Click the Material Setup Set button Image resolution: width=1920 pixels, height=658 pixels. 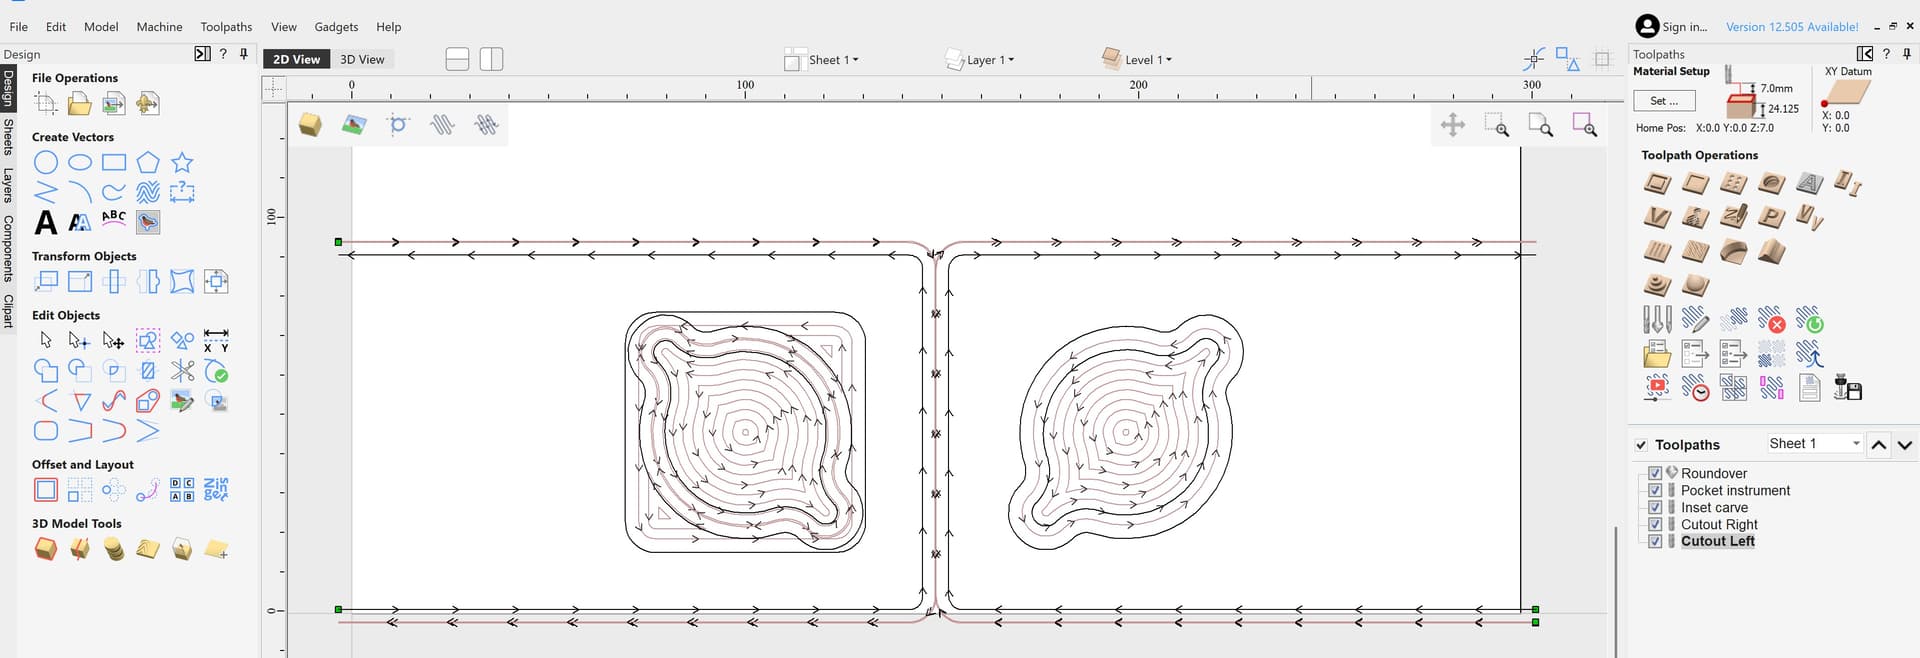[1664, 101]
